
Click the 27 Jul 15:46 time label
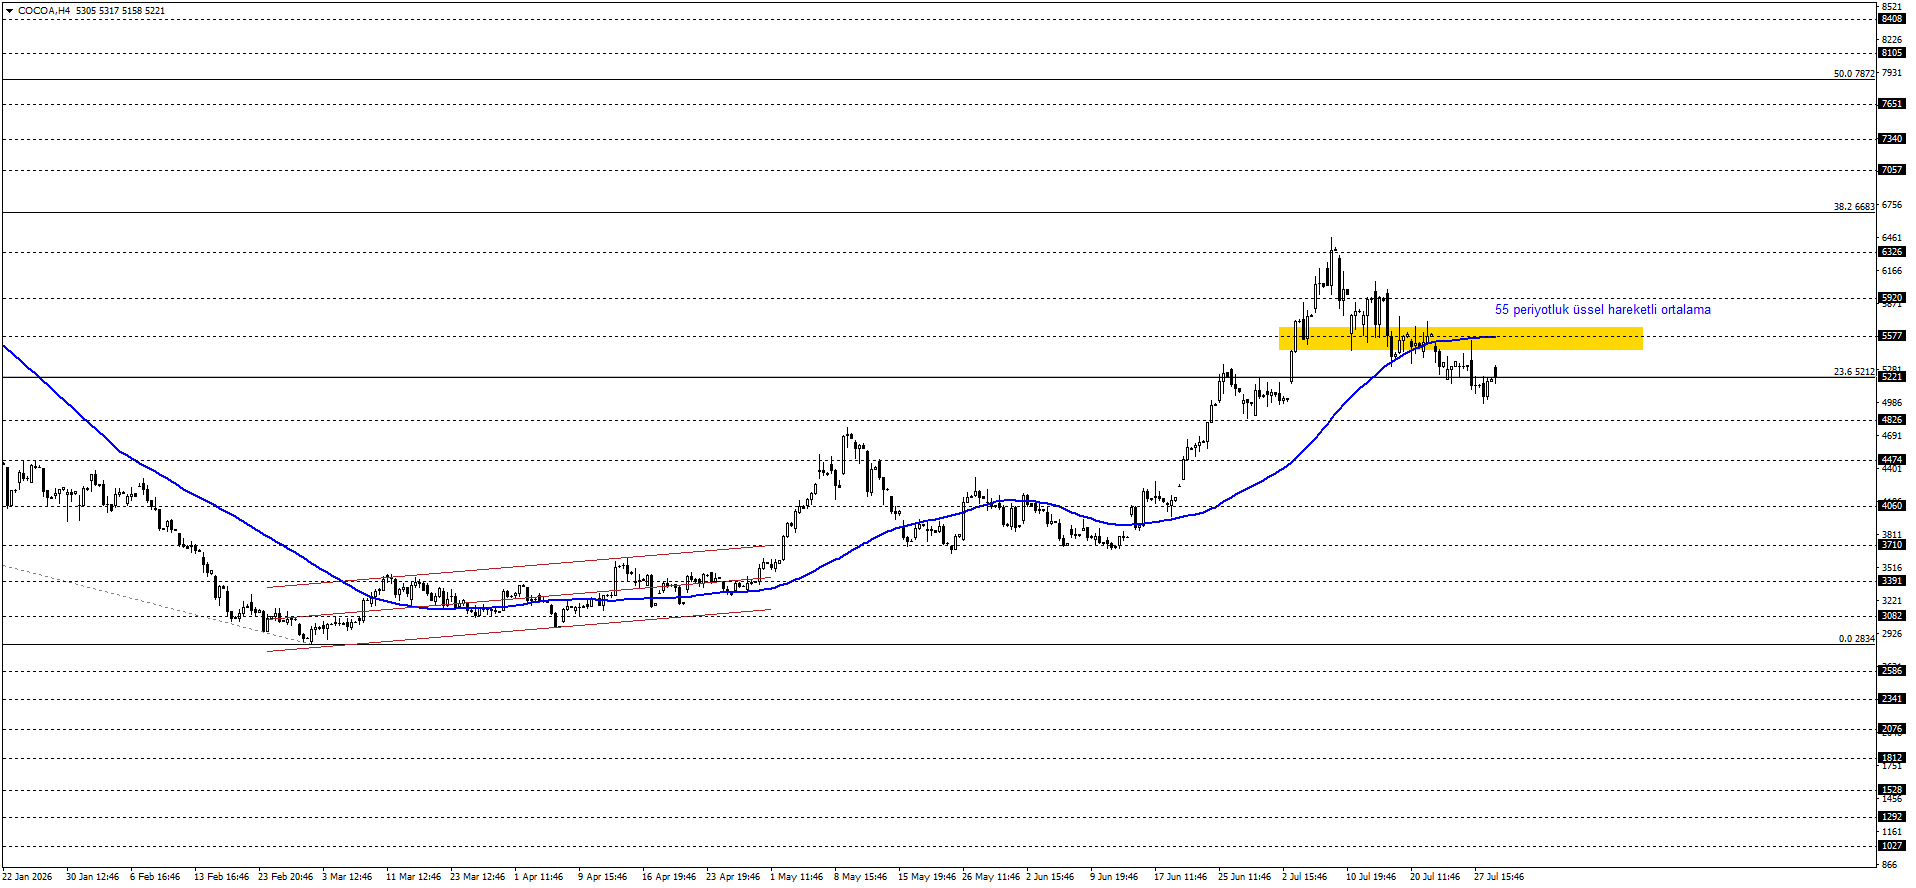point(1499,877)
